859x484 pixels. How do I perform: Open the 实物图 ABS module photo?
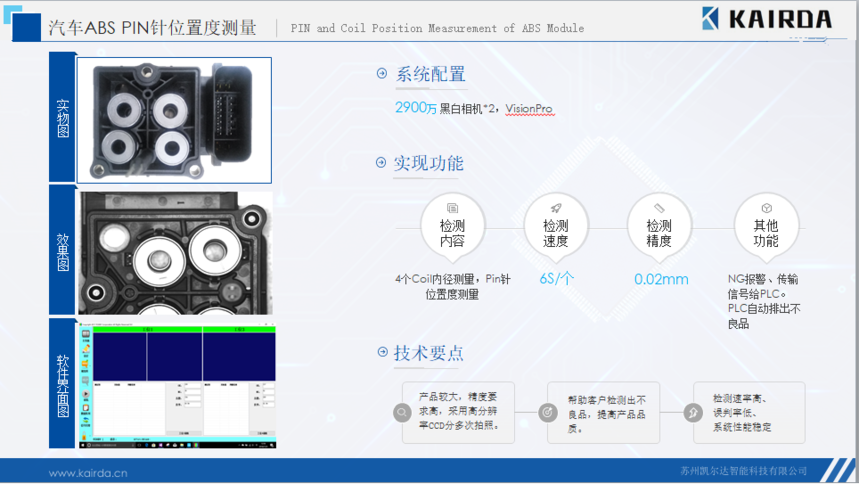(174, 120)
